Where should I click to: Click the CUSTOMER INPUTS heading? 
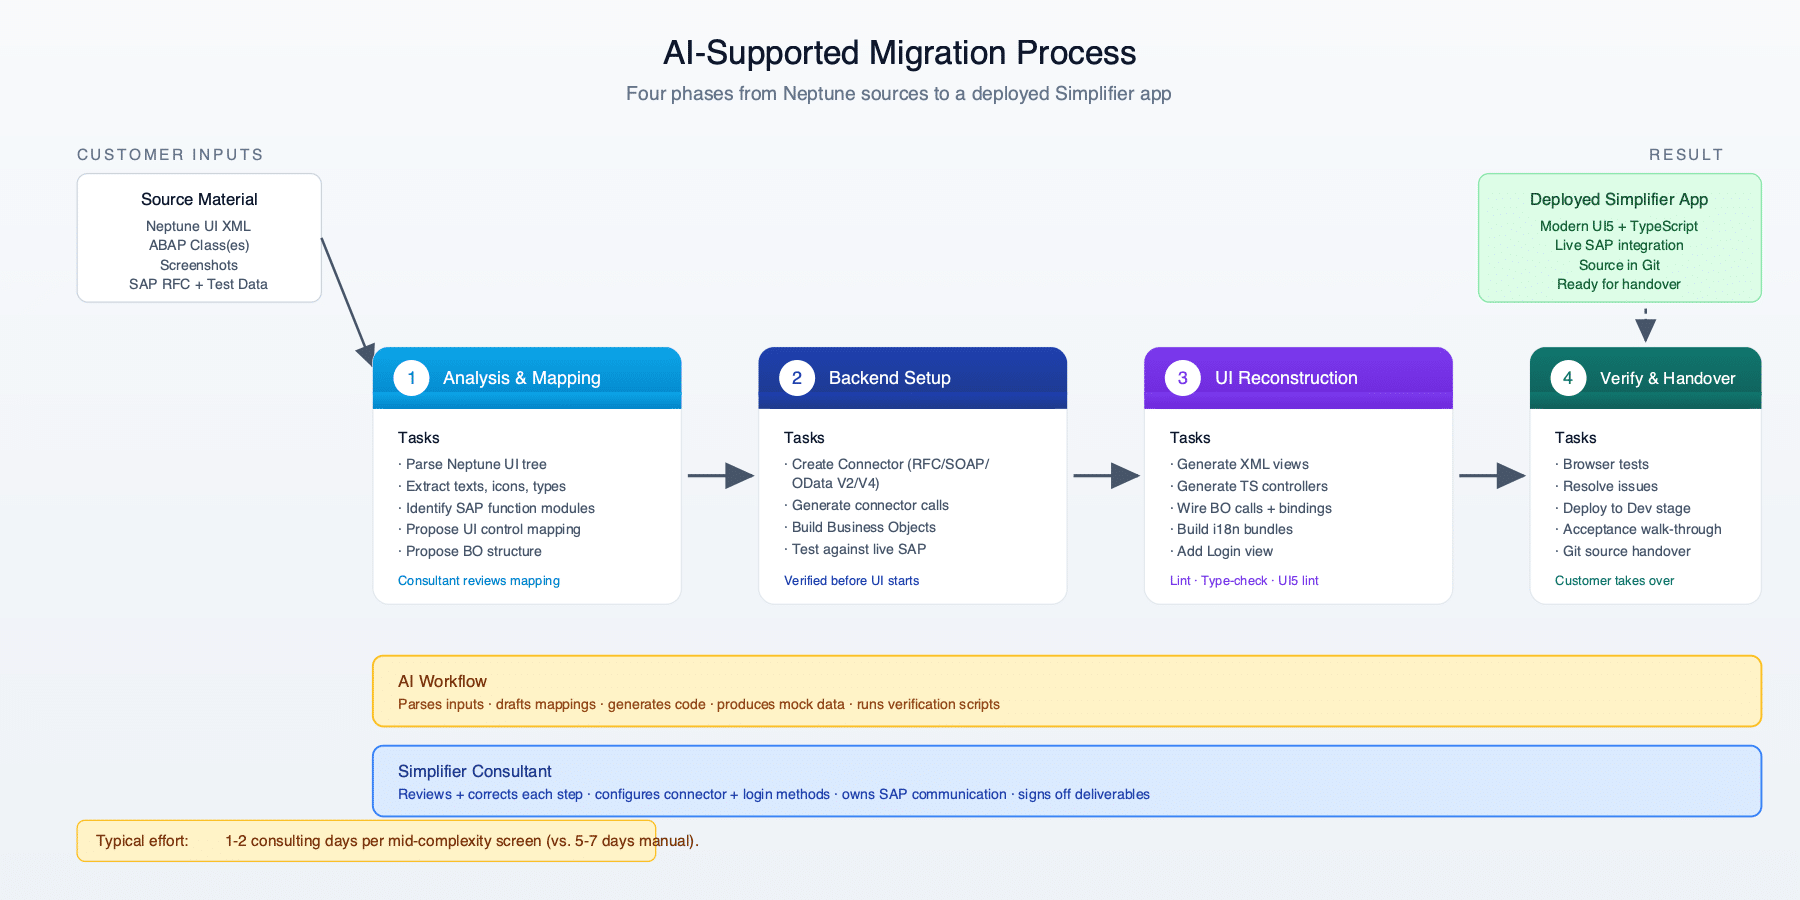pos(170,154)
